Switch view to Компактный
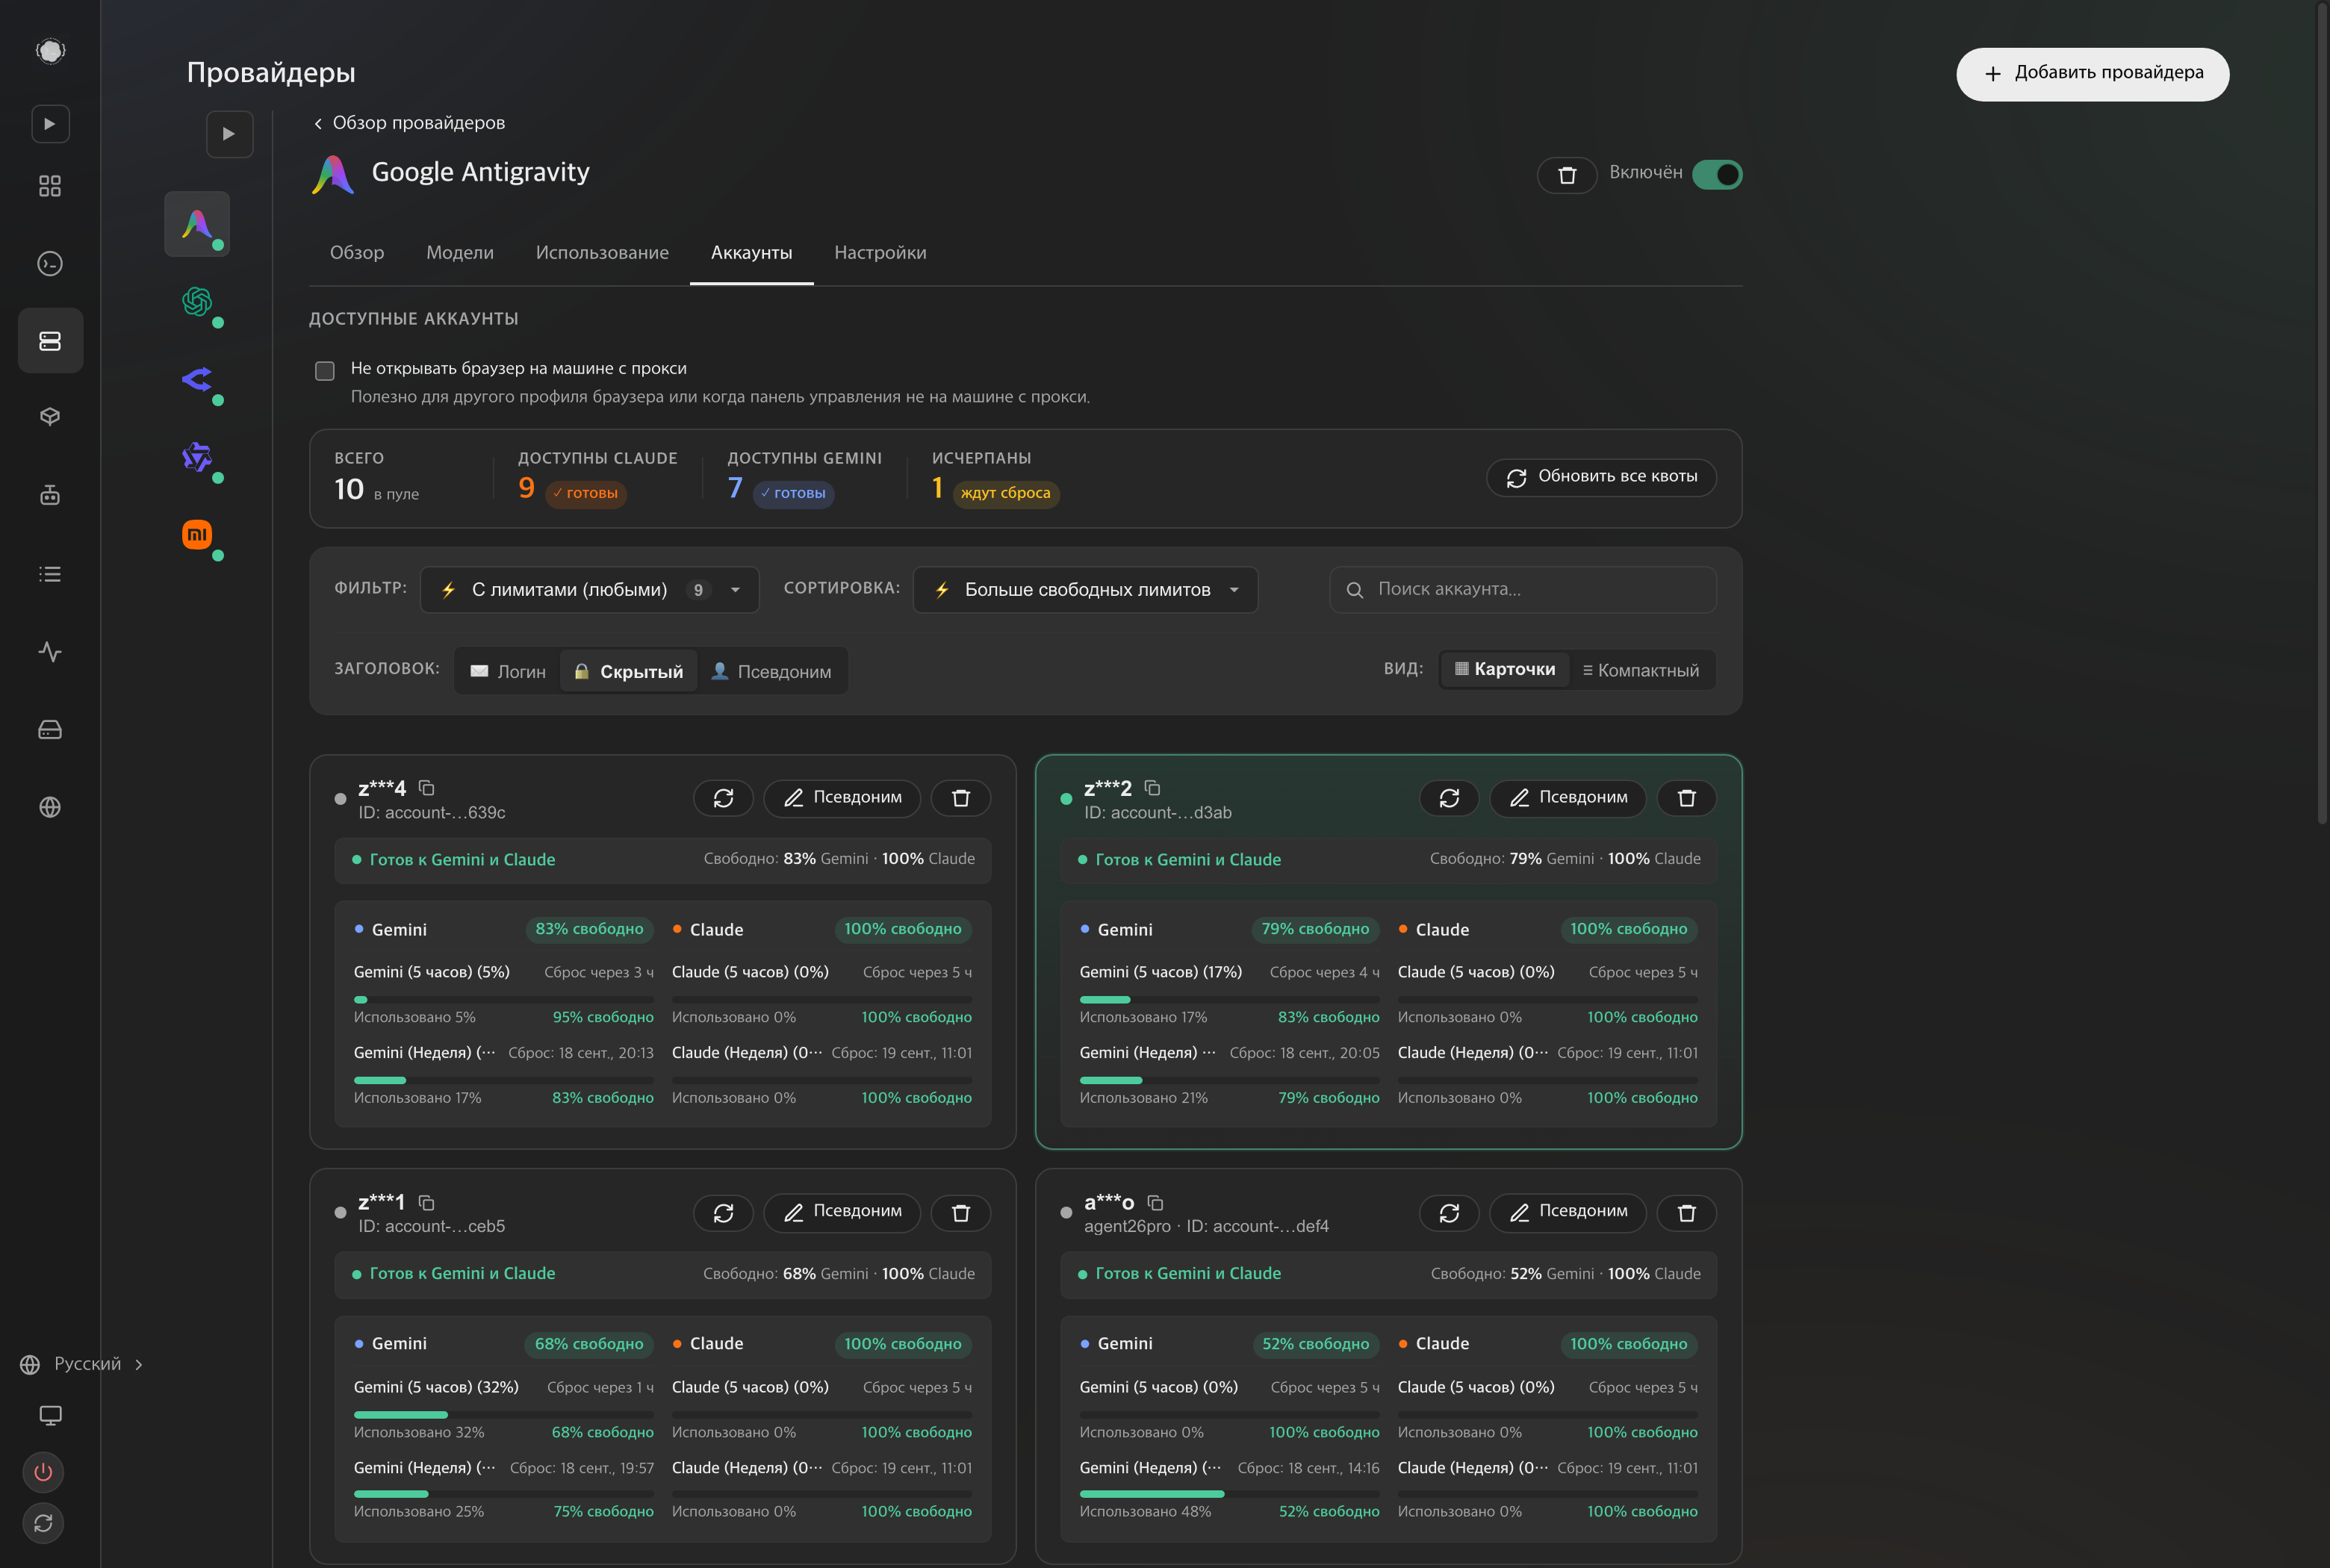Screen dimensions: 2330x1568 [1641, 670]
